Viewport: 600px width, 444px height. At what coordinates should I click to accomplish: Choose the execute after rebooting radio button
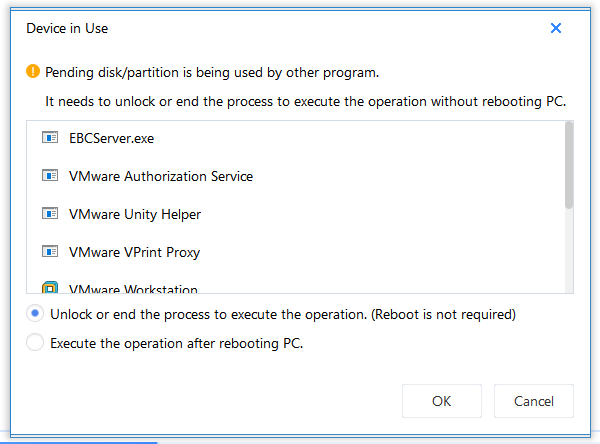[x=35, y=342]
